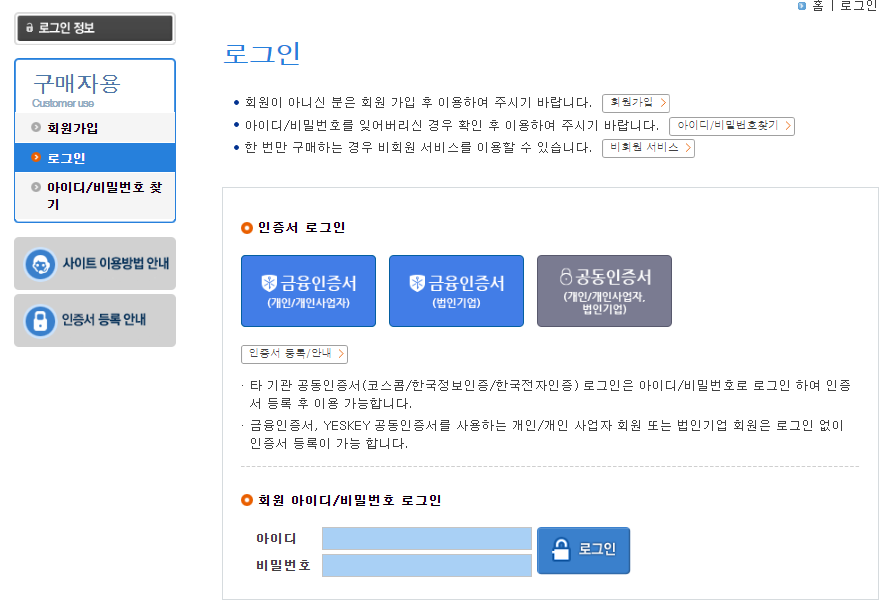
Task: Focus the 아이디 input field
Action: click(426, 538)
